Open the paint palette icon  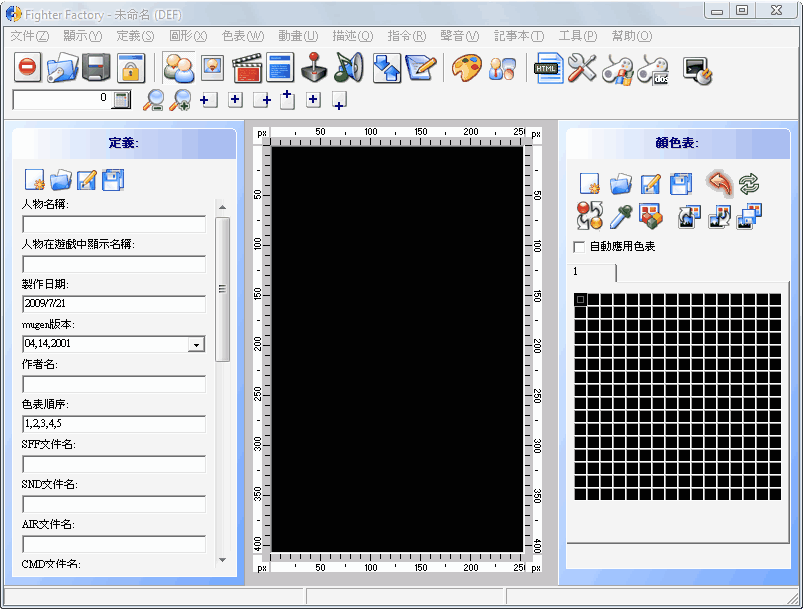(x=467, y=68)
